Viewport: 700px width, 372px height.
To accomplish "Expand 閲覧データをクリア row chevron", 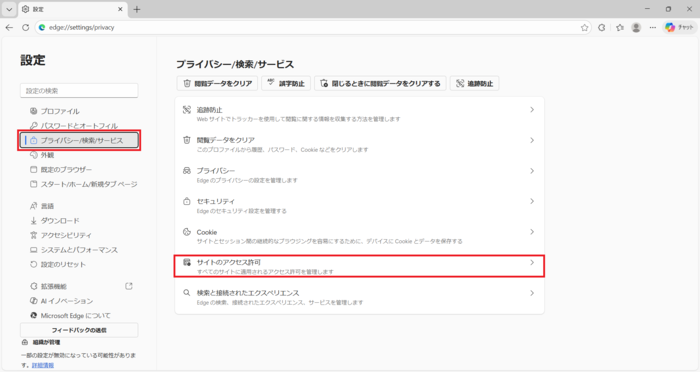I will pos(532,140).
